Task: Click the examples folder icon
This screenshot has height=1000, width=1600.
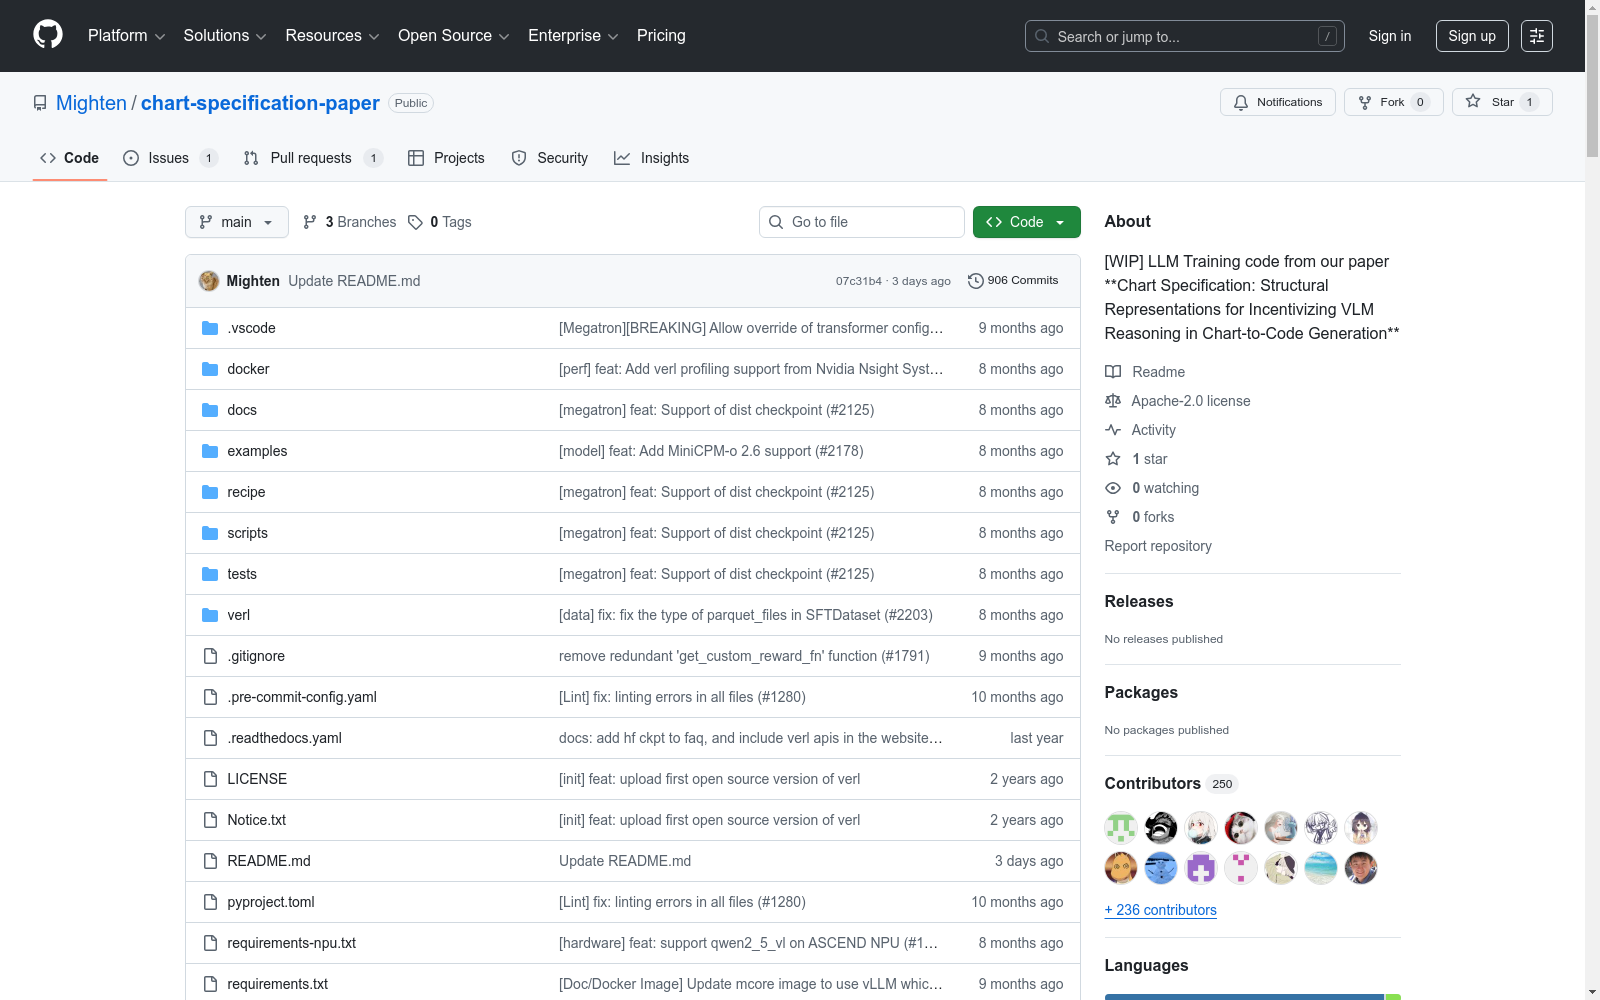Action: point(210,451)
